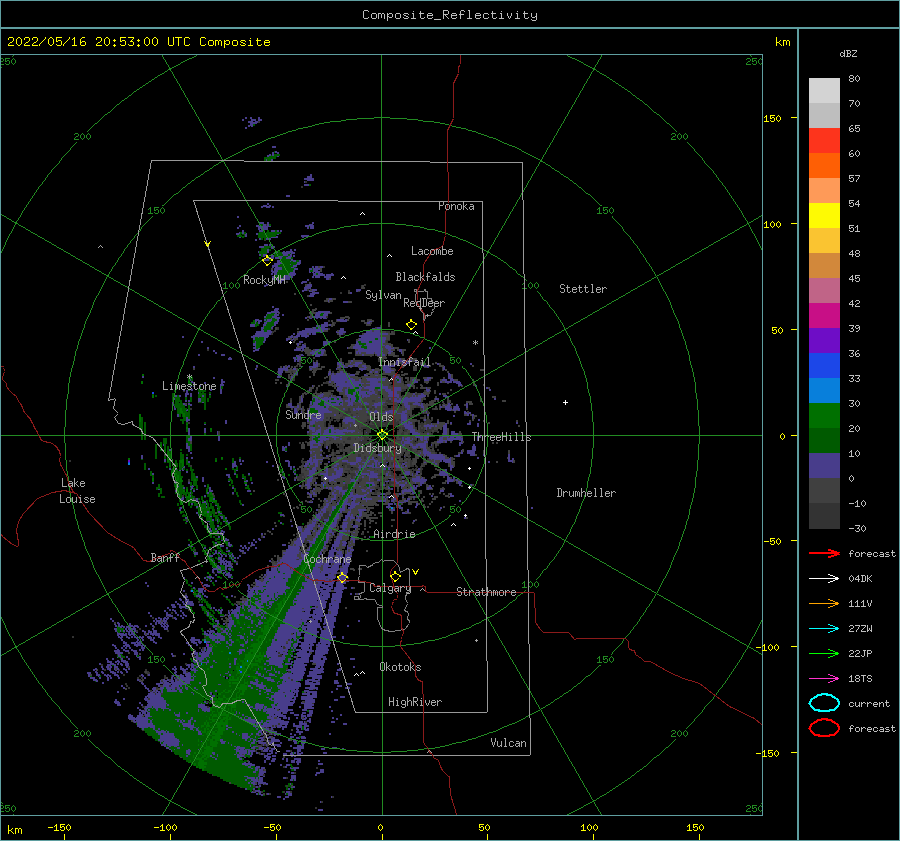The image size is (900, 841).
Task: Click yellow diamond marker near Red Deer
Action: [411, 325]
